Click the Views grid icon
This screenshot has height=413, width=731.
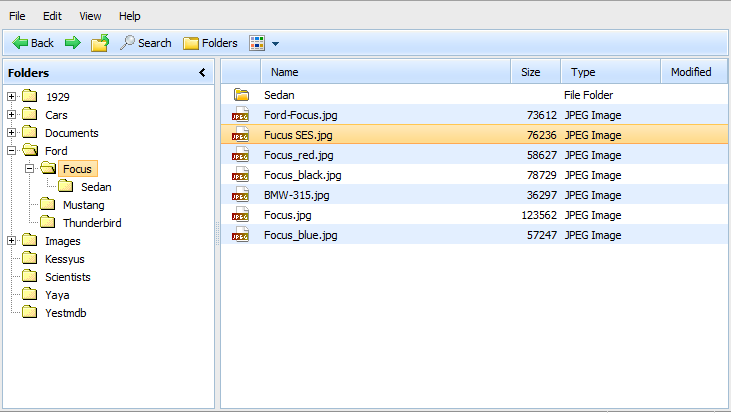pos(257,43)
